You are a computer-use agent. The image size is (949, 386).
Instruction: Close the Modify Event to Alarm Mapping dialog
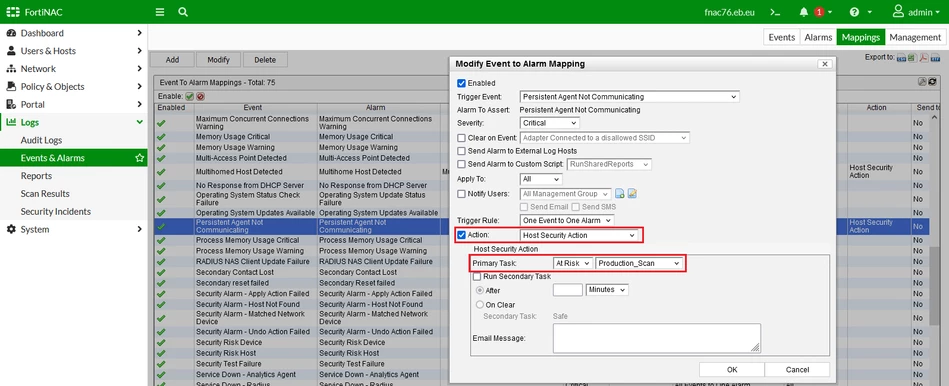(x=824, y=64)
